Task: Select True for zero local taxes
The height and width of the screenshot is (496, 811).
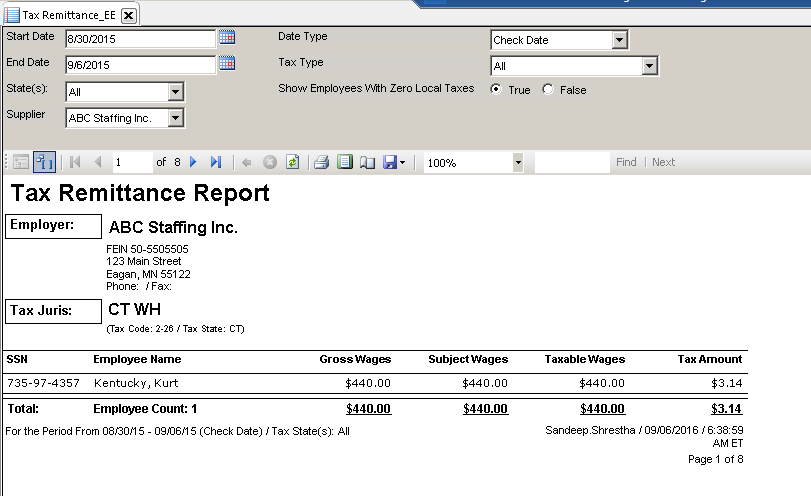Action: click(496, 89)
